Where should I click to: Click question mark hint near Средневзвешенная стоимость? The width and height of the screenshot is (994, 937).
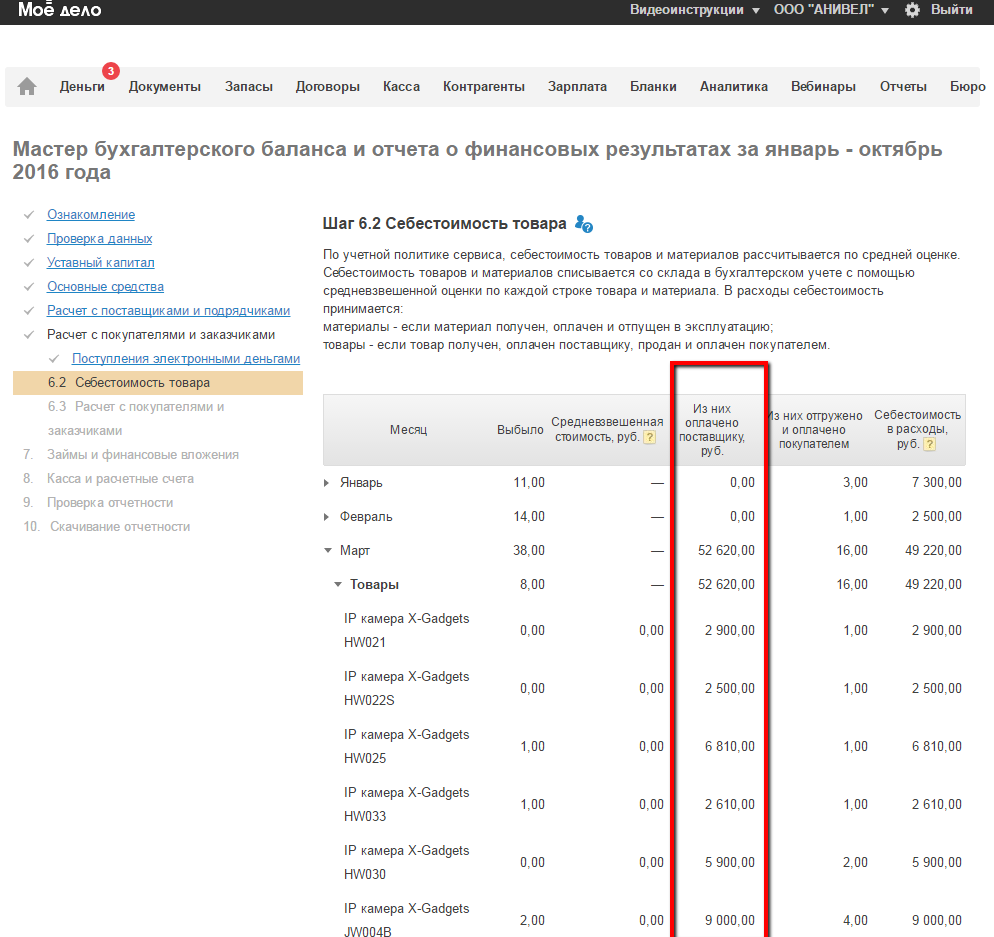pos(649,438)
